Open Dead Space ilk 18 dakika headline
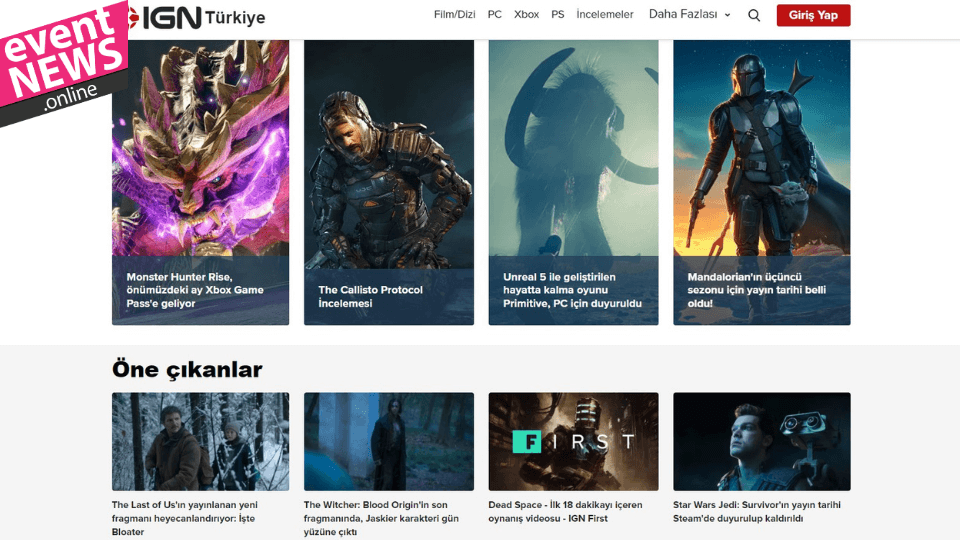Viewport: 960px width, 540px height. coord(565,511)
